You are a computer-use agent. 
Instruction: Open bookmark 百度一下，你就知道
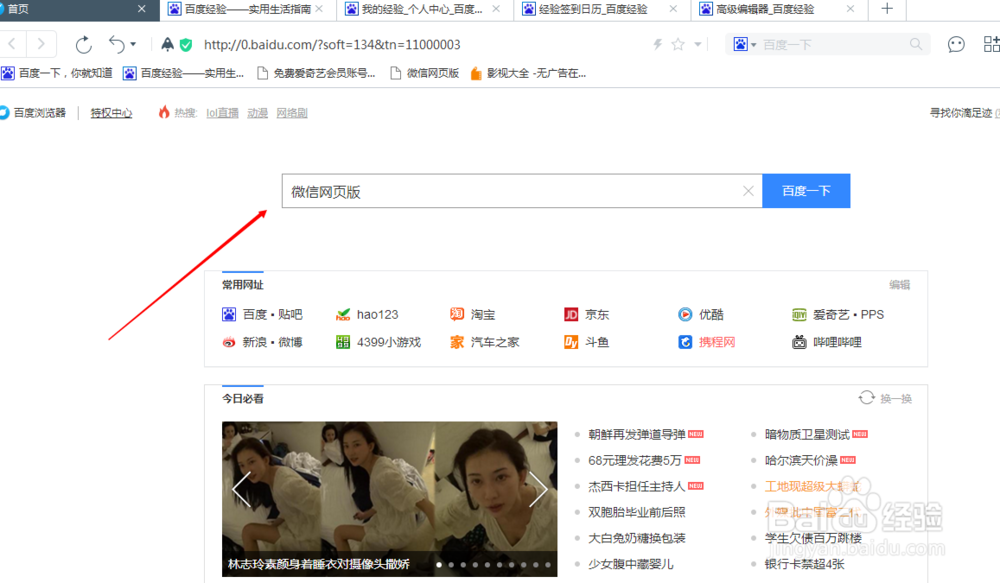pos(57,73)
